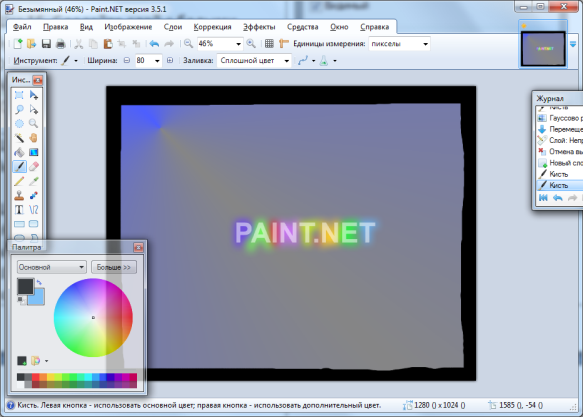Select the Paint Bucket tool
583x417 pixels.
tap(19, 152)
